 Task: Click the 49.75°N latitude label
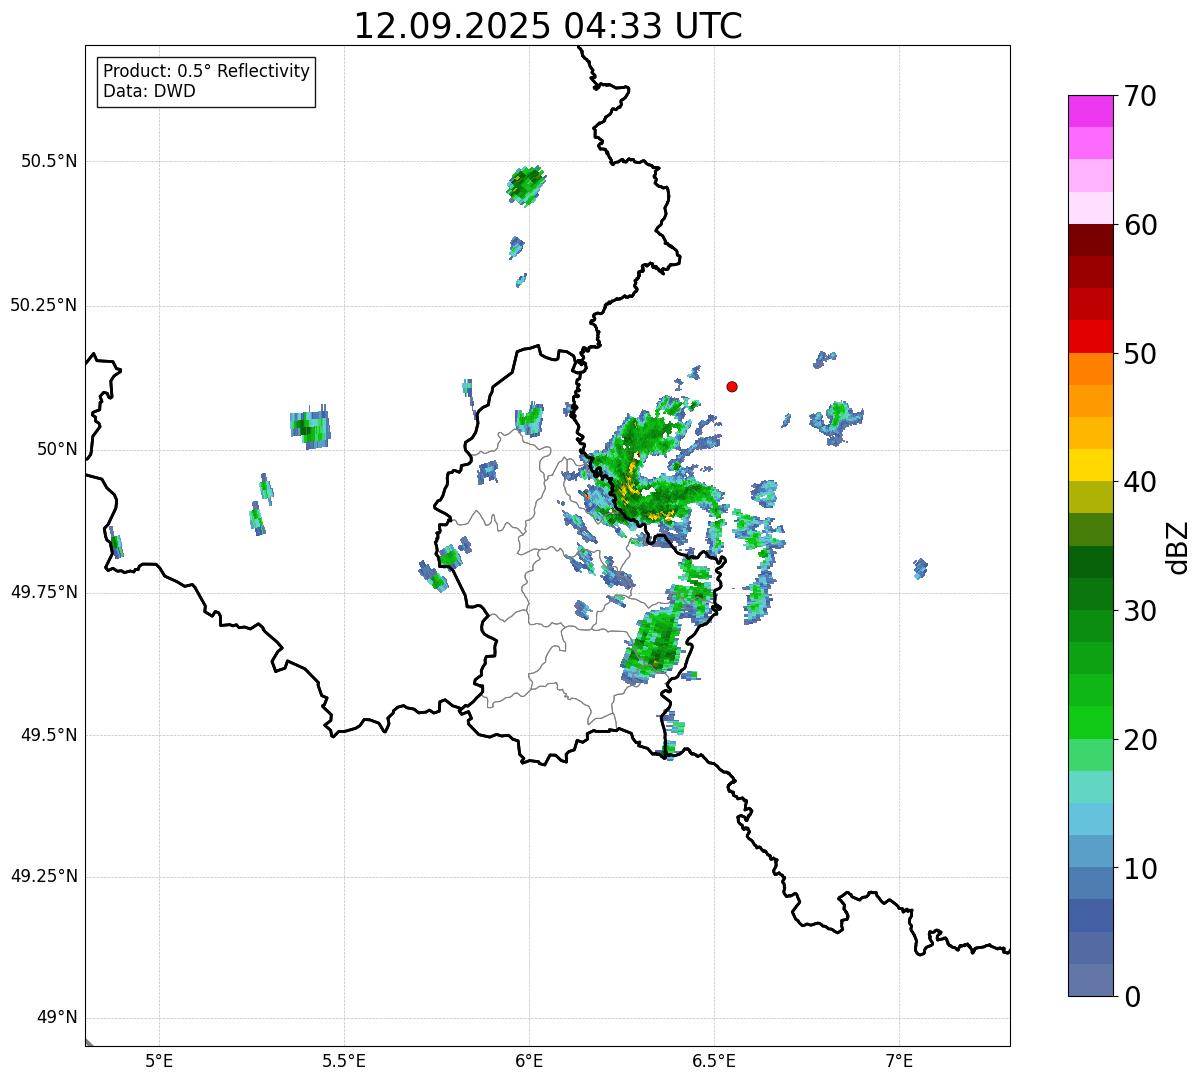coord(44,592)
